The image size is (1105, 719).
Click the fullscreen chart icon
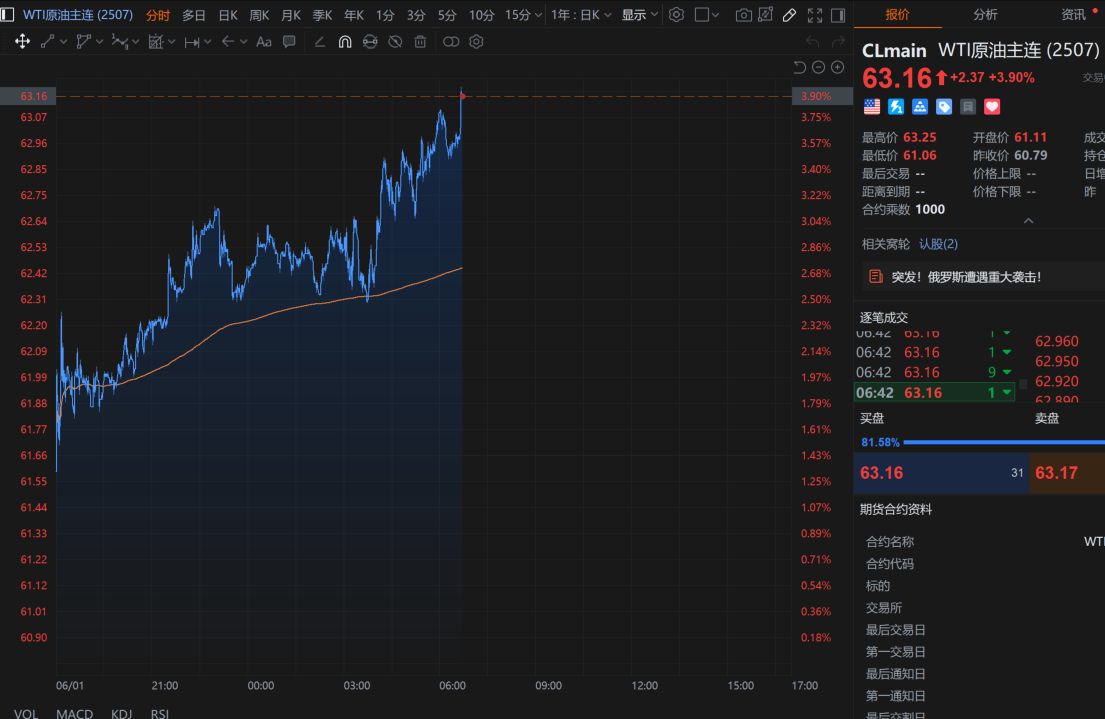814,15
